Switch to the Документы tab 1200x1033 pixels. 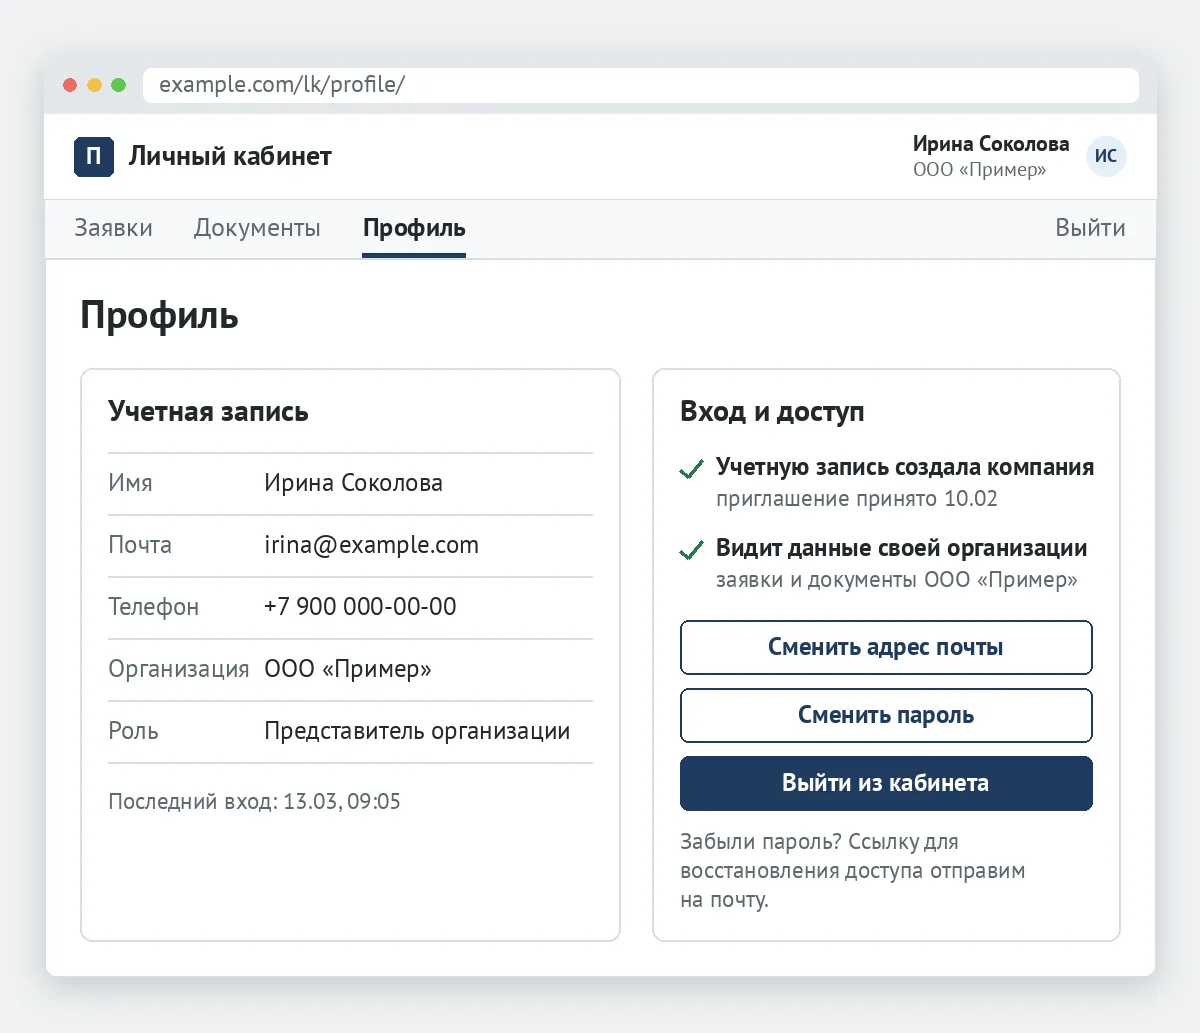pos(257,228)
